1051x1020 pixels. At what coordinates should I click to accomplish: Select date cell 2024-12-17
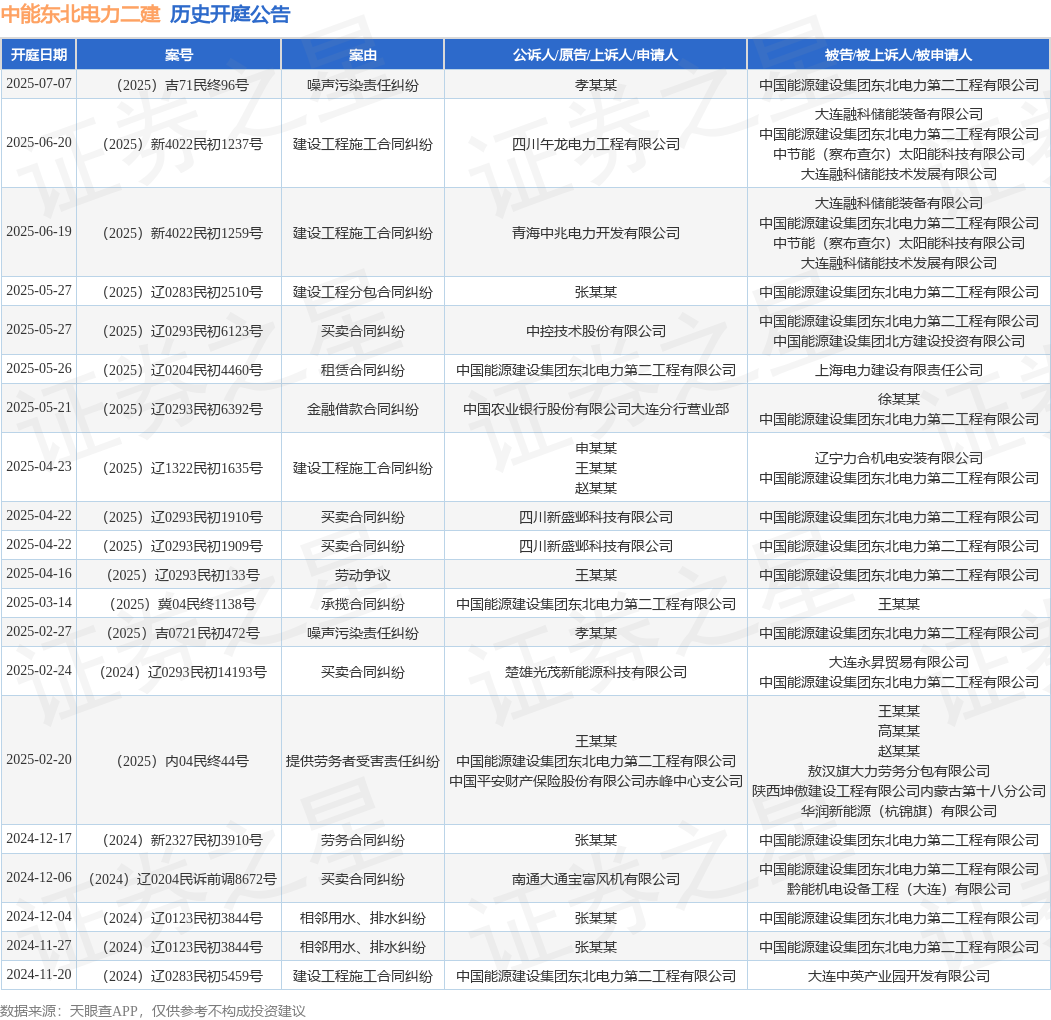tap(39, 838)
